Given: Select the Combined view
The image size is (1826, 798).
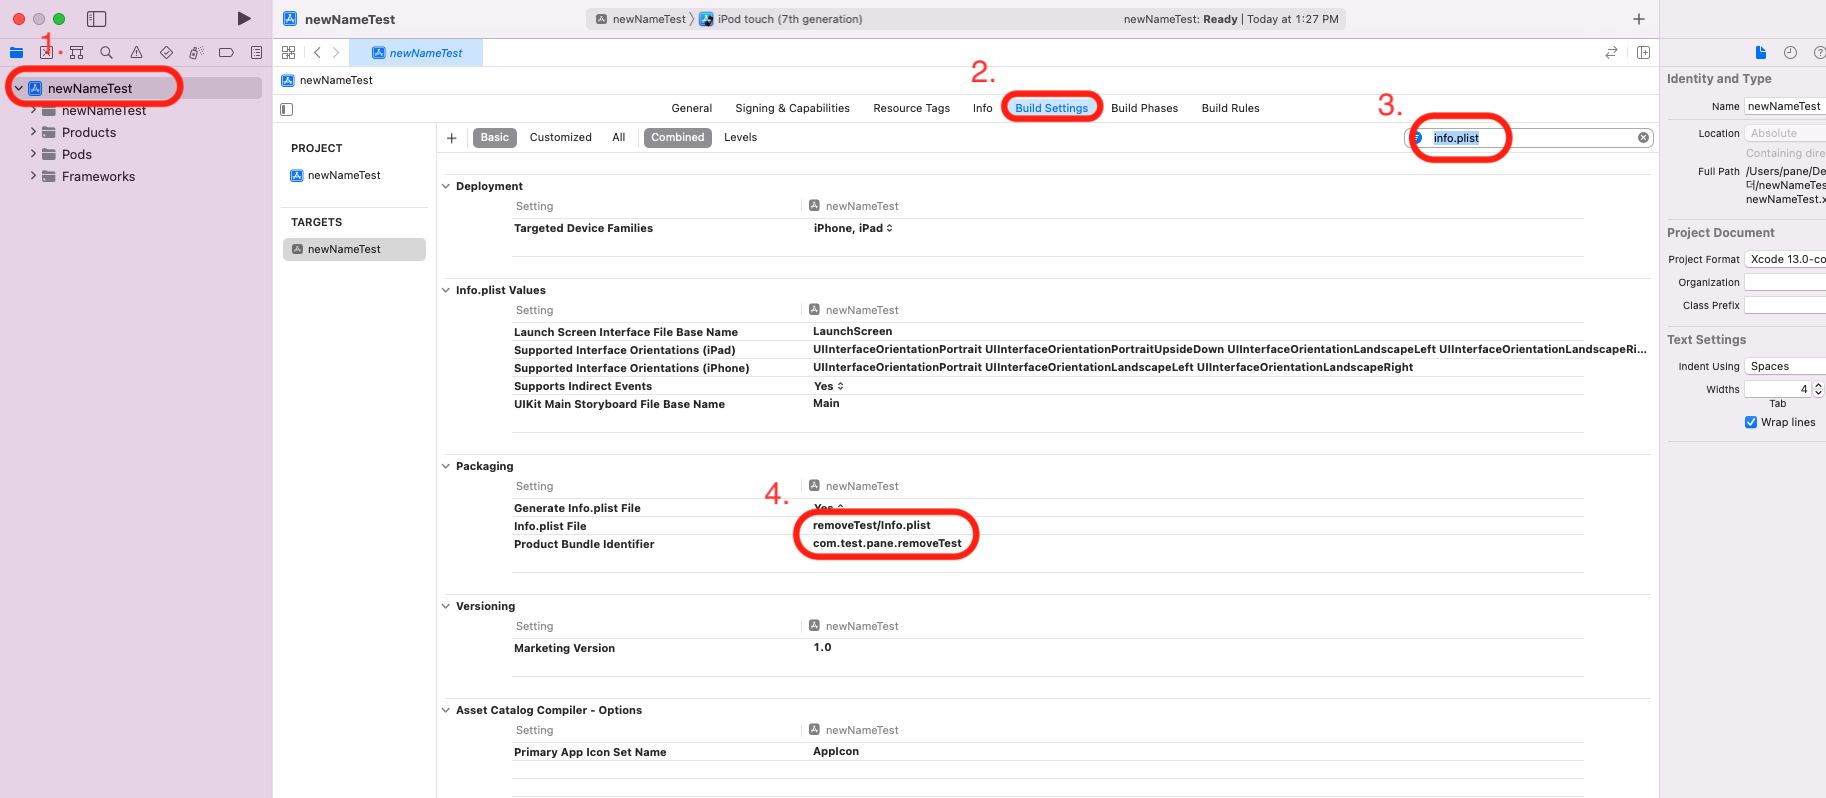Looking at the screenshot, I should point(678,137).
